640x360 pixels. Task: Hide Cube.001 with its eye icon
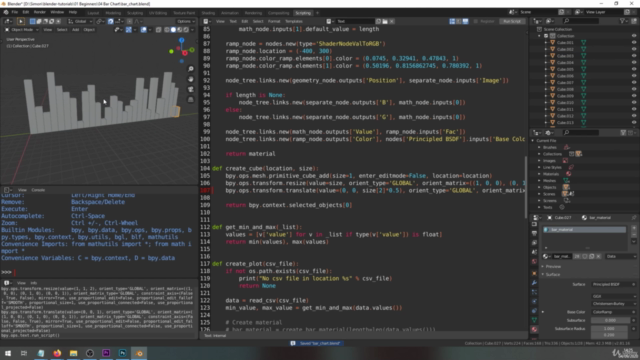point(634,42)
